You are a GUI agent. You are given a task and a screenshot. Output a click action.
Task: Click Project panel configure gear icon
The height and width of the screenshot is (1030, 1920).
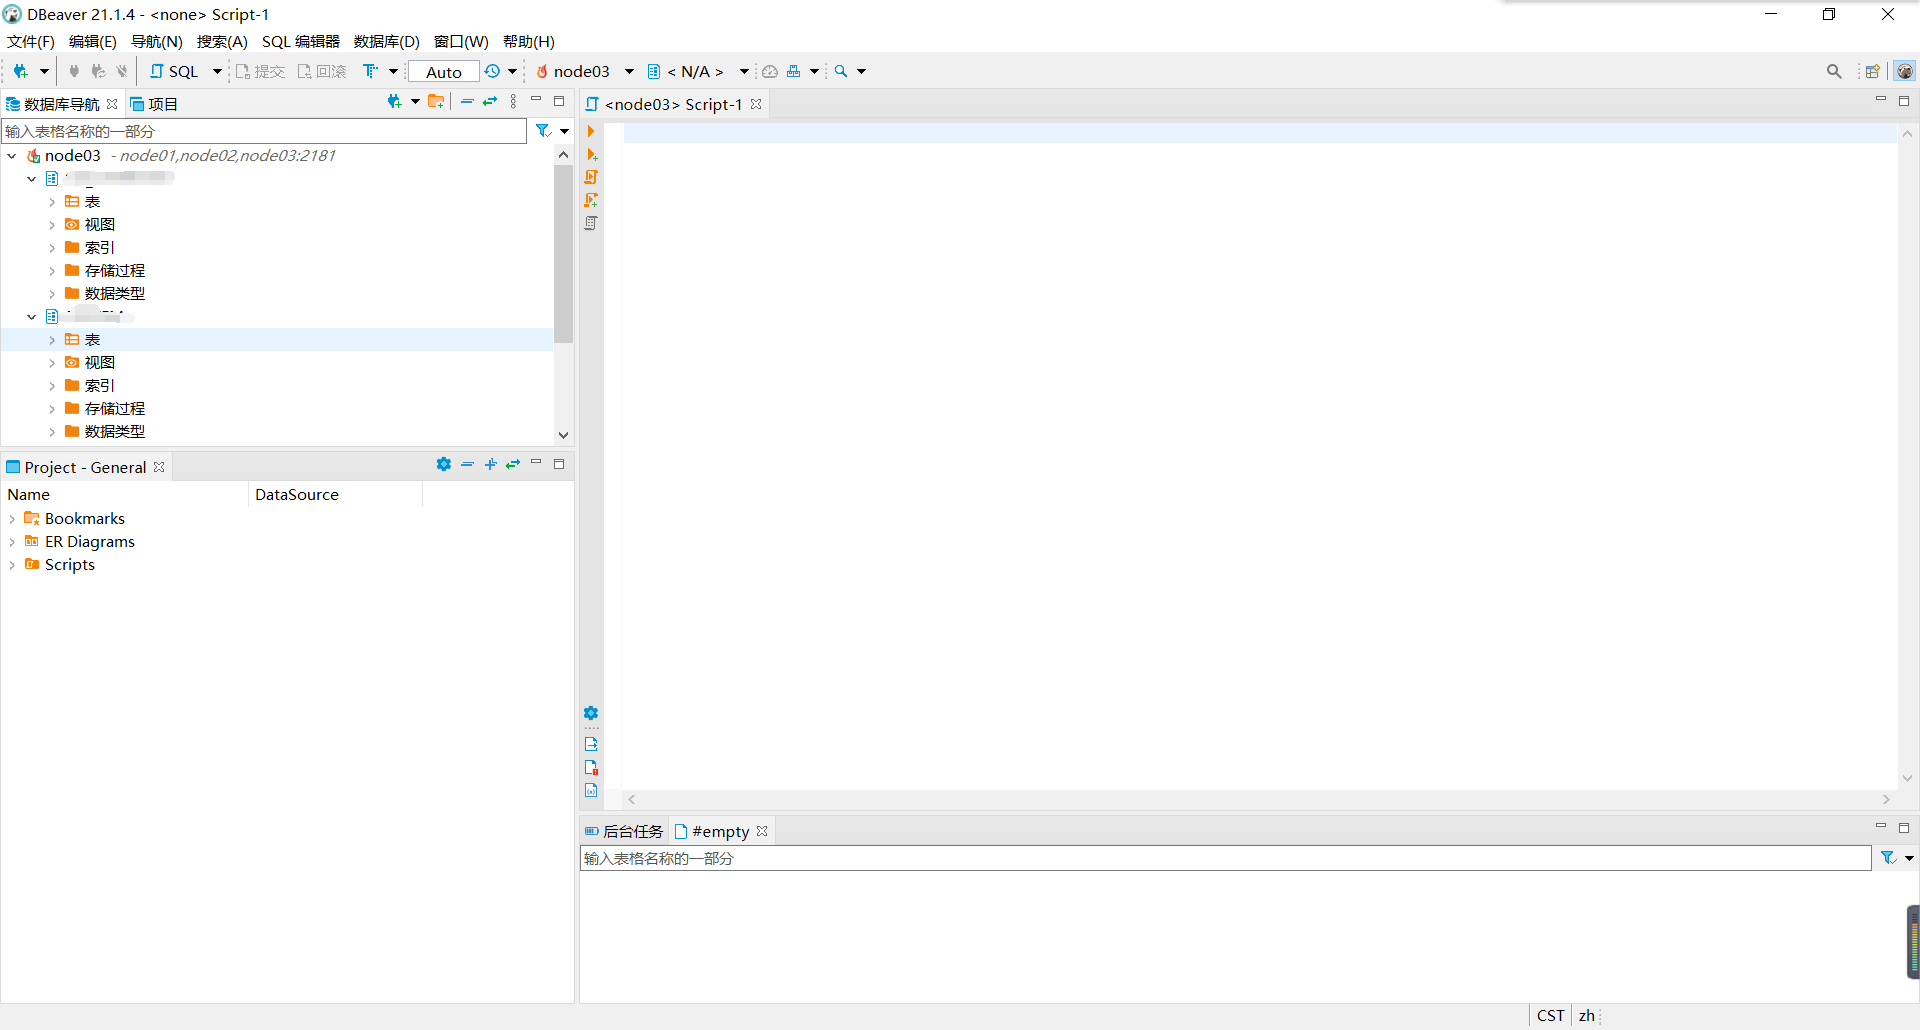444,464
